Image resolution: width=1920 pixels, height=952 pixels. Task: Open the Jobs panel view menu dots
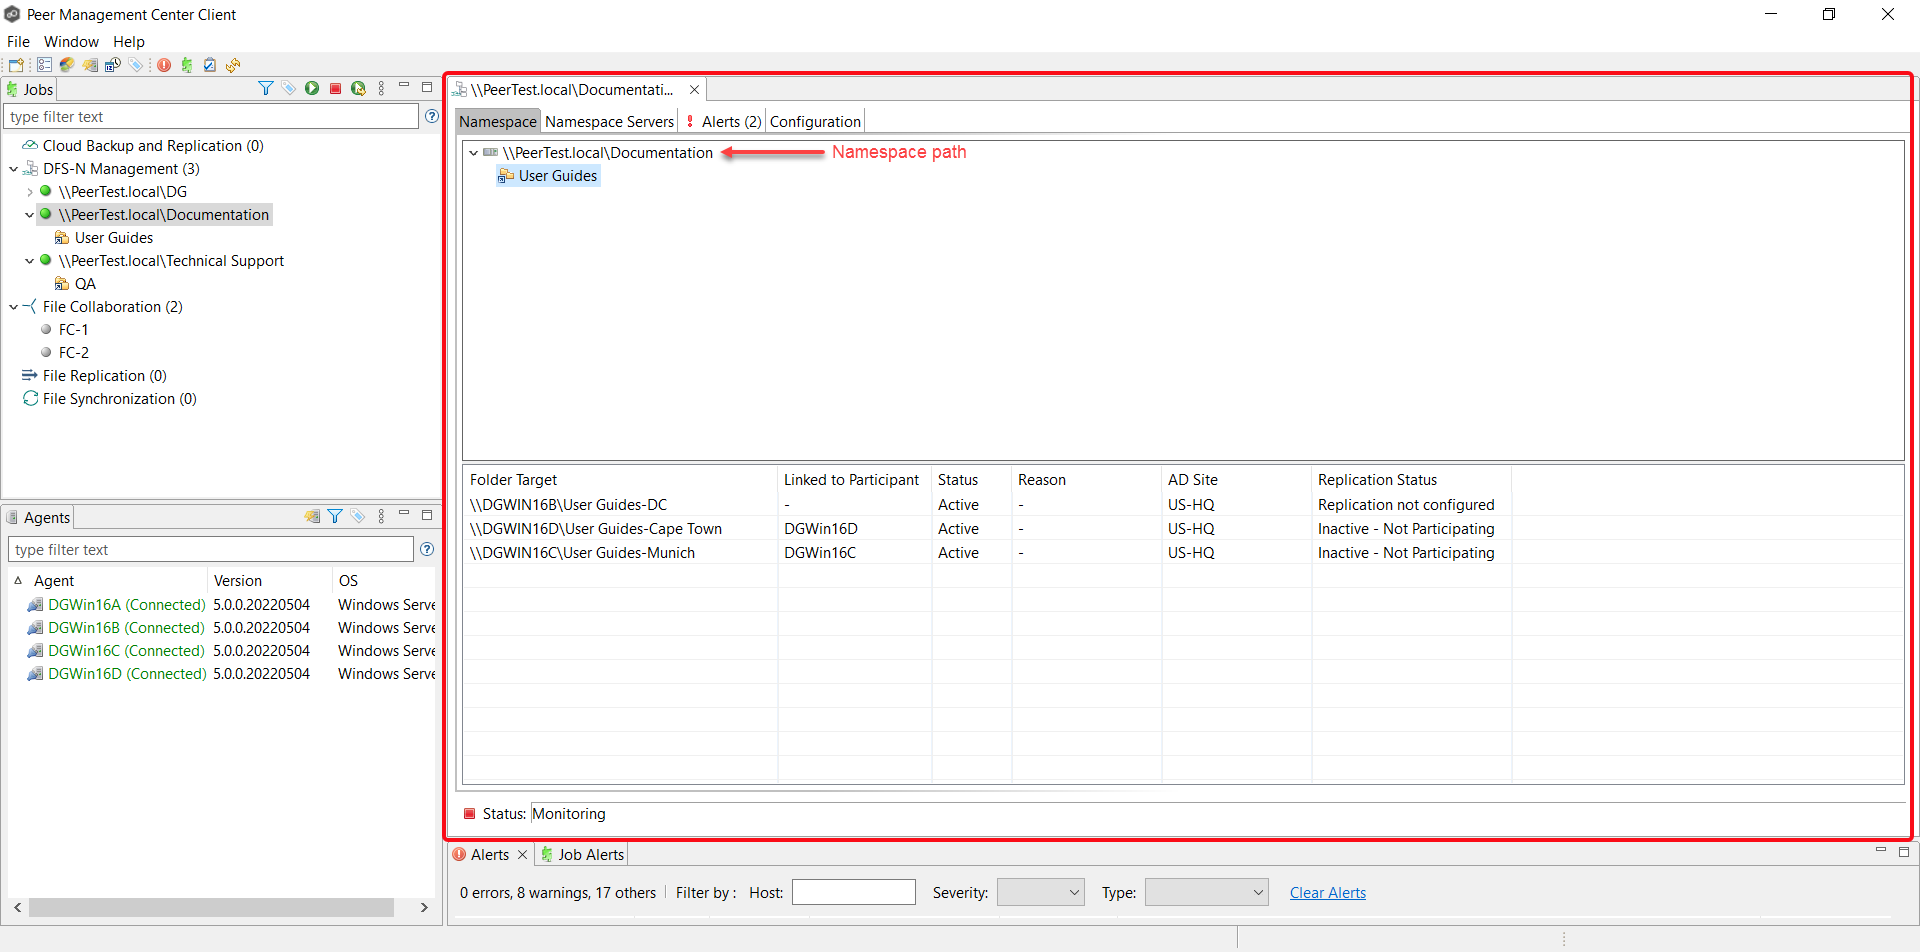pyautogui.click(x=381, y=88)
